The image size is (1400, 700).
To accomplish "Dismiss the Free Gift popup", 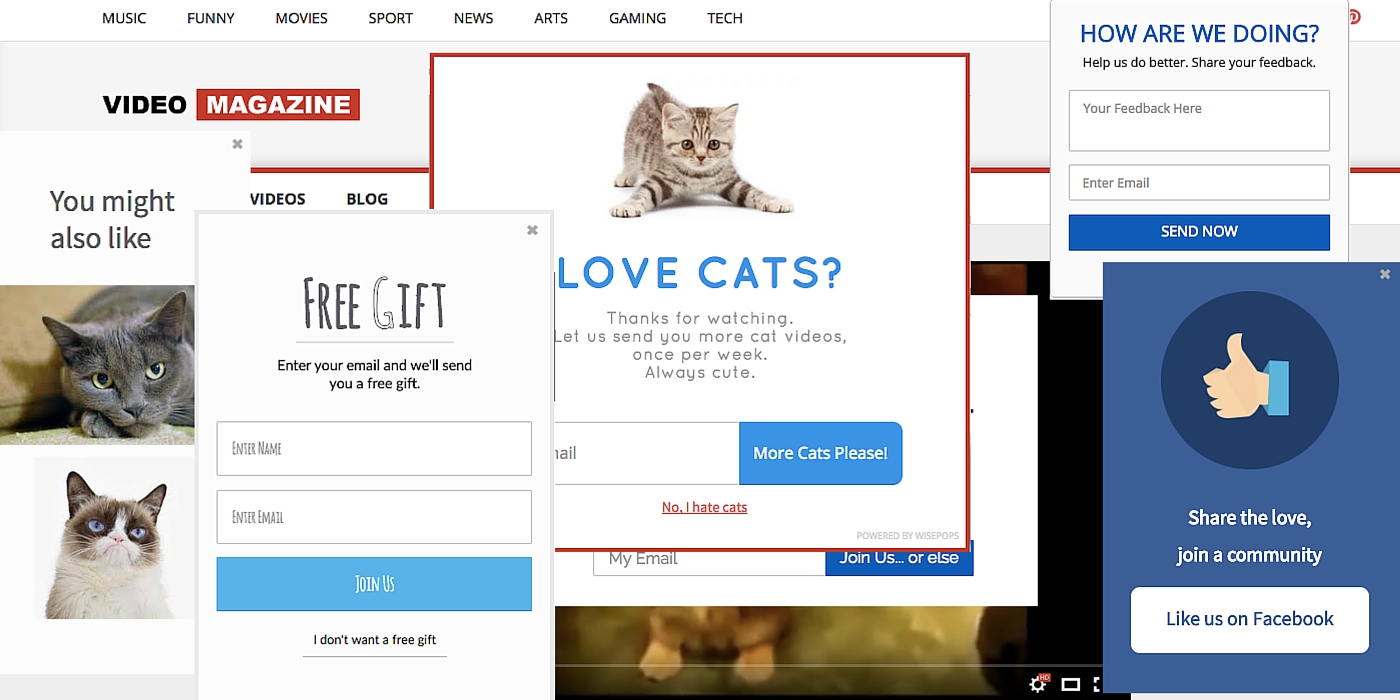I will click(531, 229).
